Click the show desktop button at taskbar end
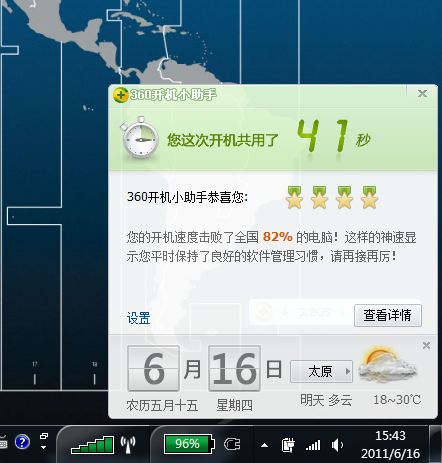Viewport: 442px width, 463px height. (x=435, y=444)
